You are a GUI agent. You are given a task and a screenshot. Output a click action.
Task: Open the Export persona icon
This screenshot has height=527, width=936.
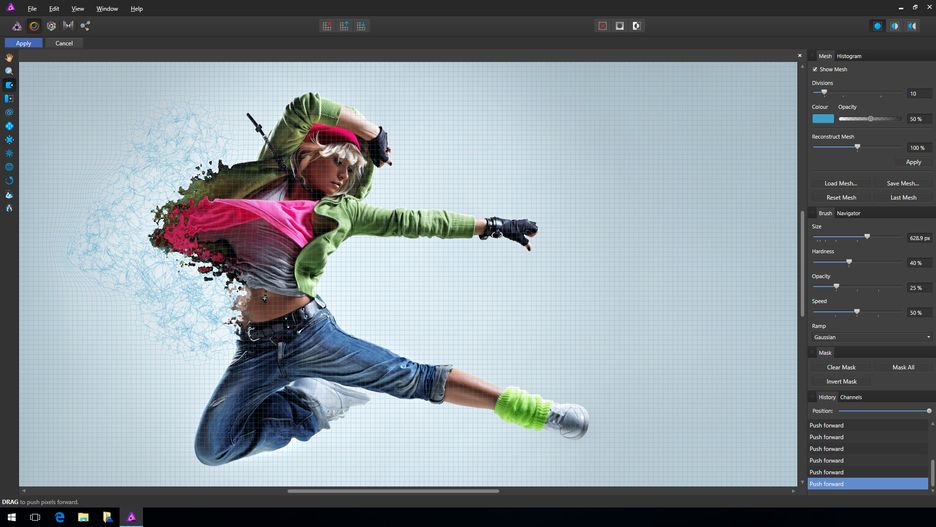tap(85, 26)
